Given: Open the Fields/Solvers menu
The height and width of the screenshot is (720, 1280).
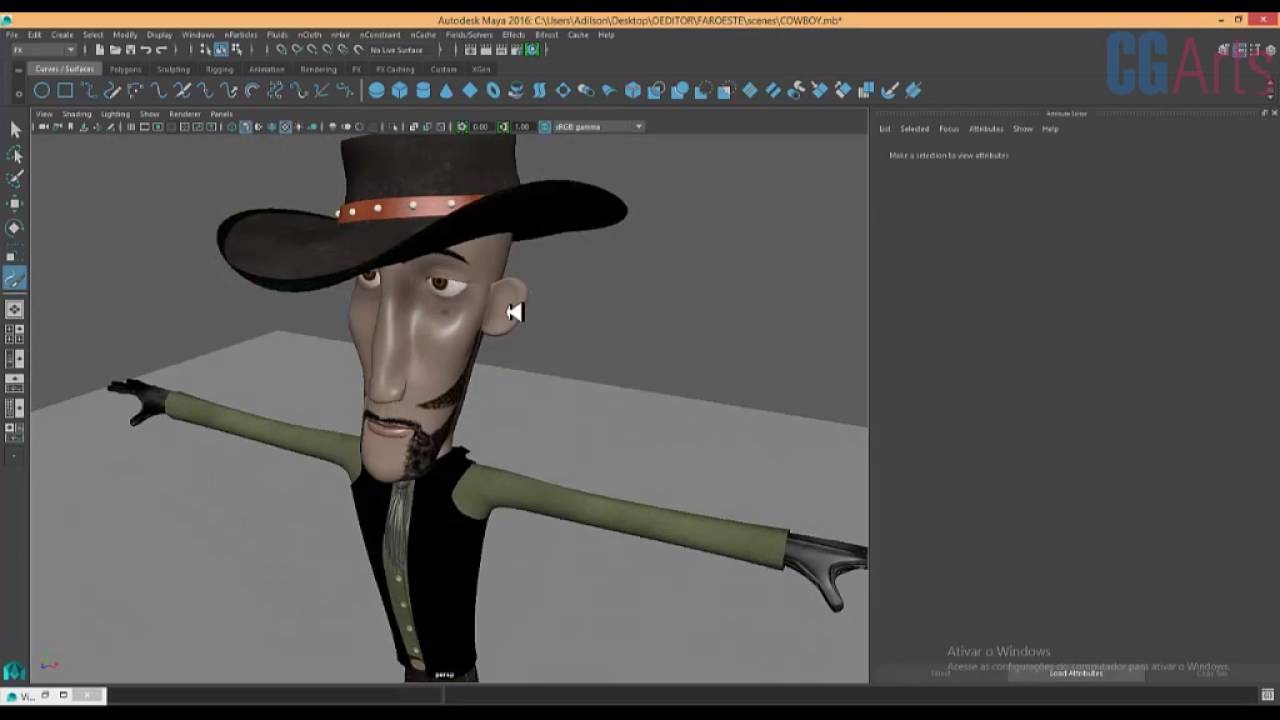Looking at the screenshot, I should (x=469, y=35).
